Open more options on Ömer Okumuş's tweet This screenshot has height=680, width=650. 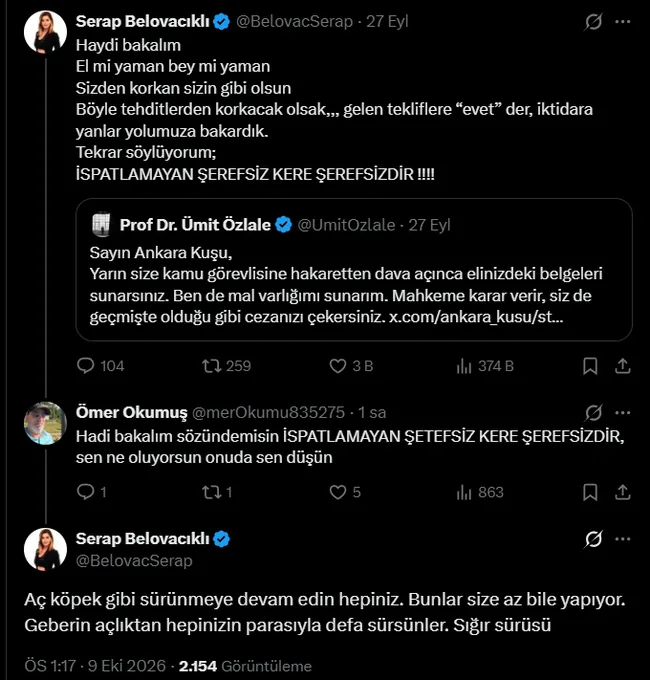[x=623, y=412]
